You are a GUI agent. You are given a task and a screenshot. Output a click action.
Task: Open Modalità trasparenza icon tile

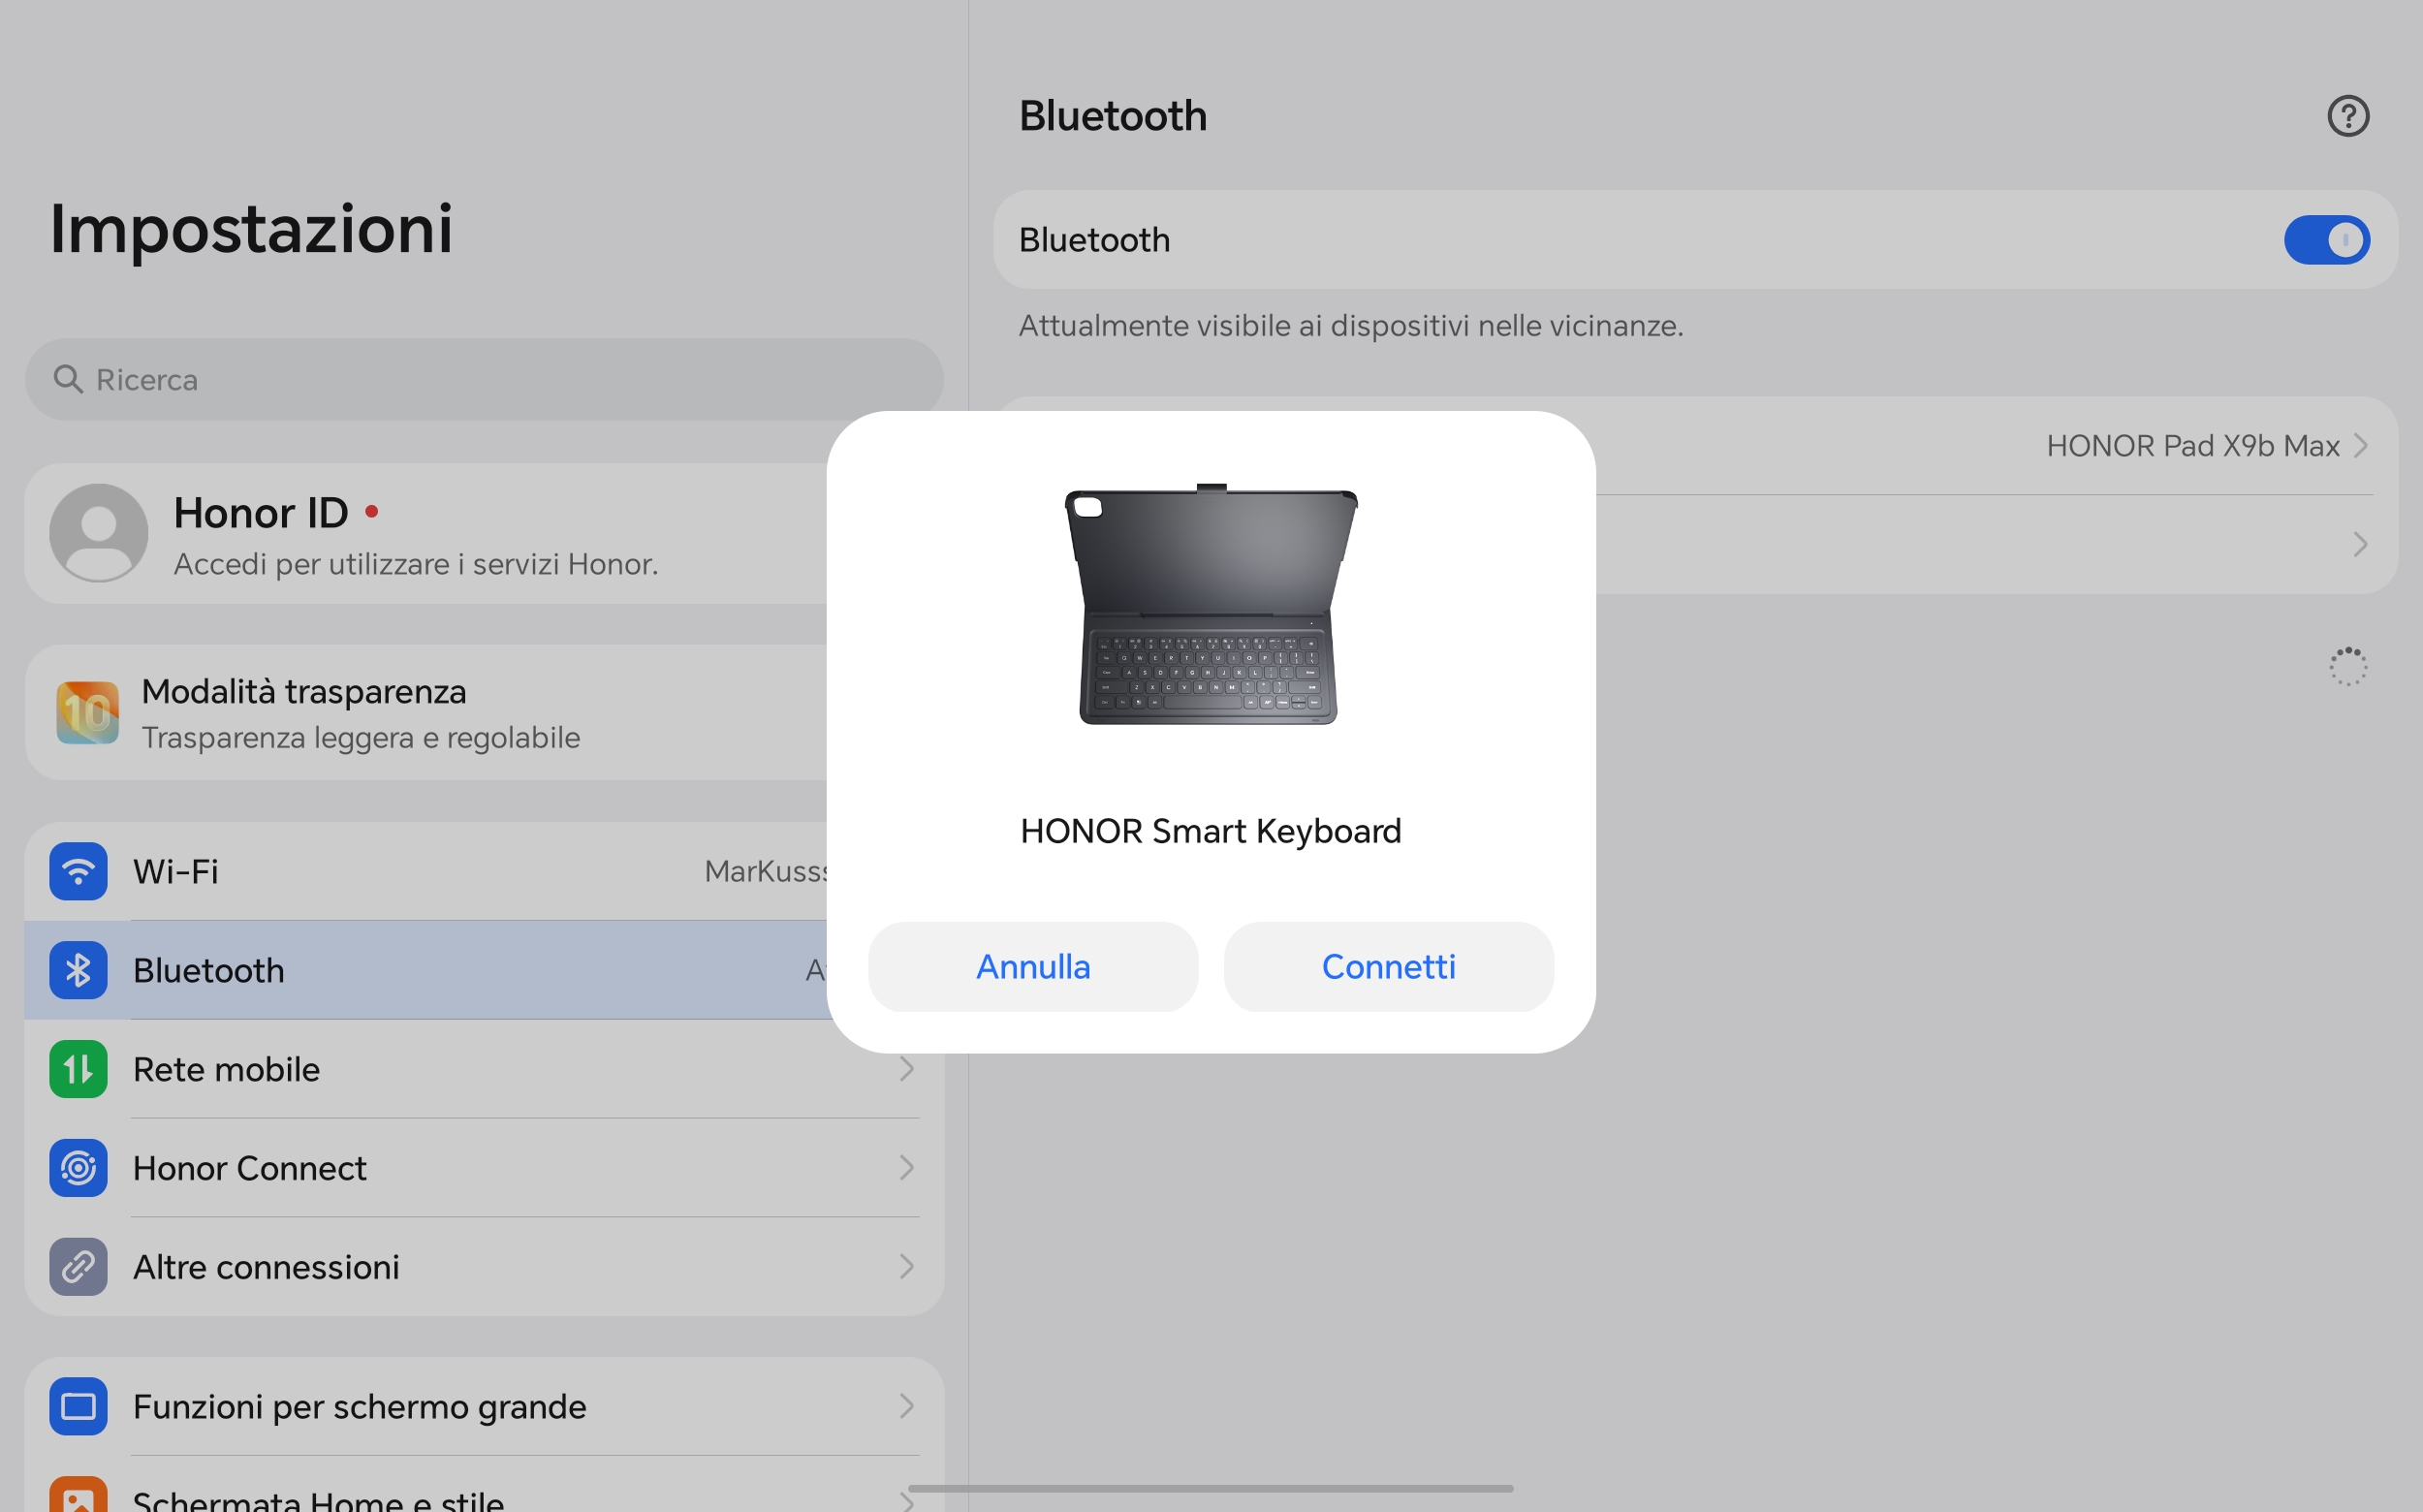coord(88,713)
